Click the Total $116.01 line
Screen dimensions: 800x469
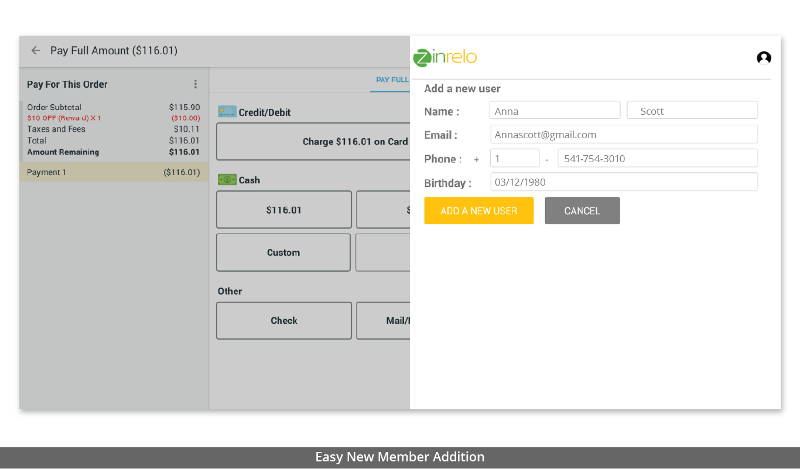[x=114, y=140]
